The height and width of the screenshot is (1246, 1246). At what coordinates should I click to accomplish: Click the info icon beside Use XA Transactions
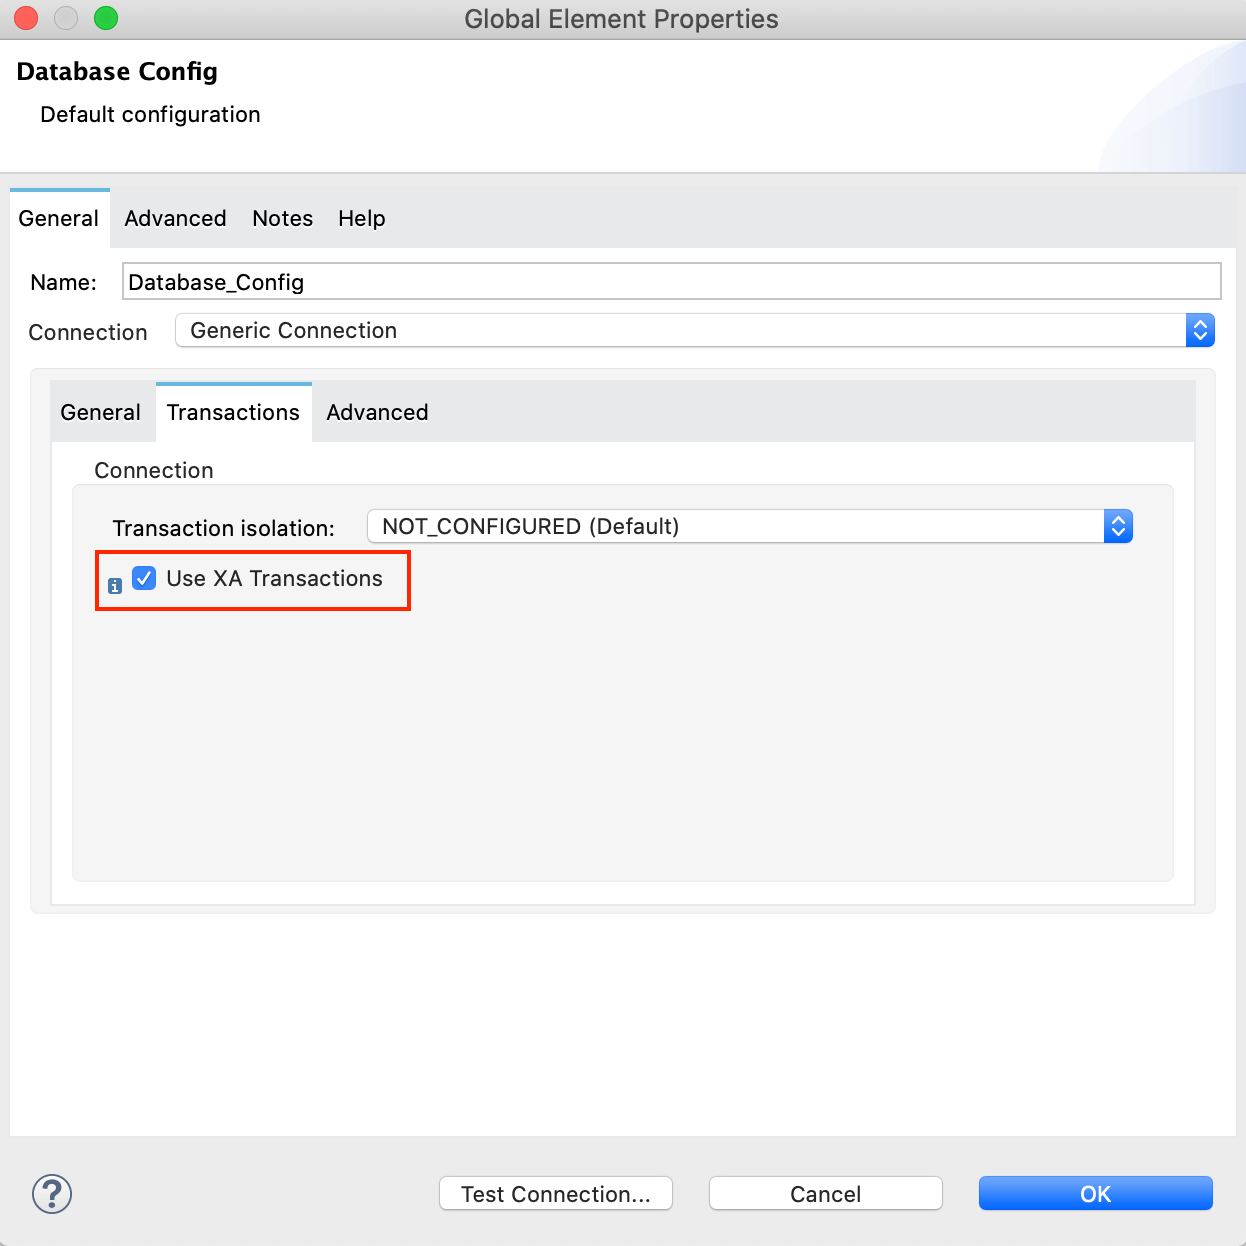(115, 586)
